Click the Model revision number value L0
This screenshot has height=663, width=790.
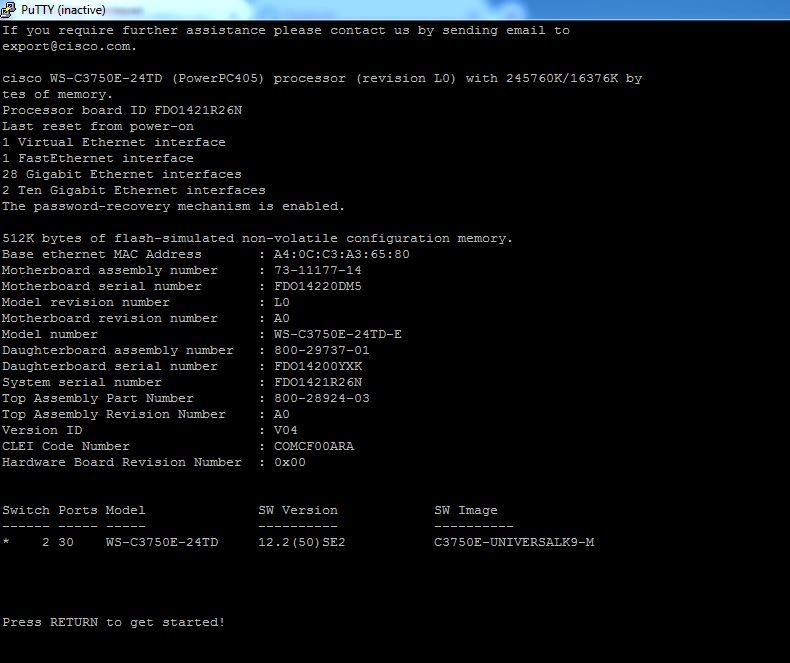pyautogui.click(x=282, y=302)
